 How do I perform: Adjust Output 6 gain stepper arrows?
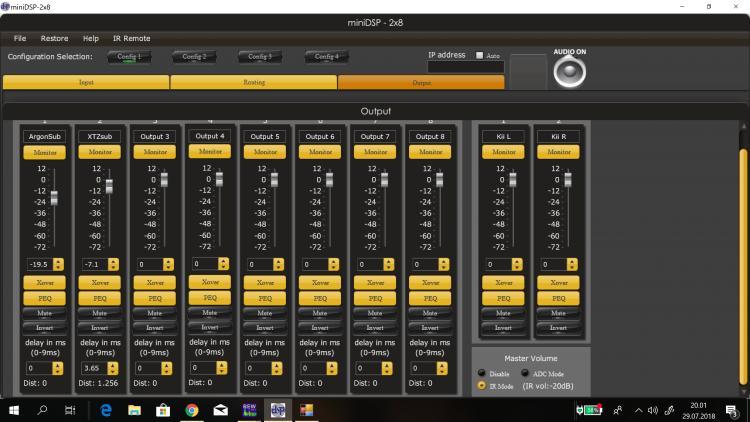tap(333, 265)
